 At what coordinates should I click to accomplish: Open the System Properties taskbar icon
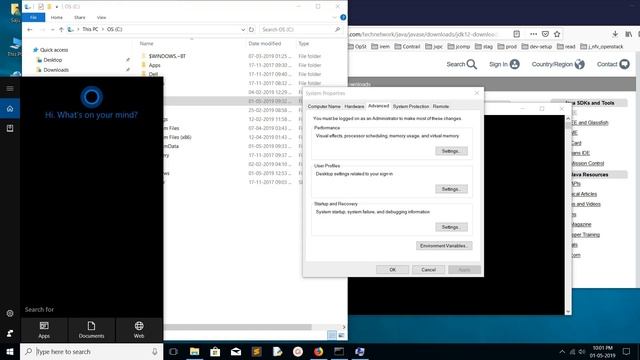click(x=360, y=351)
